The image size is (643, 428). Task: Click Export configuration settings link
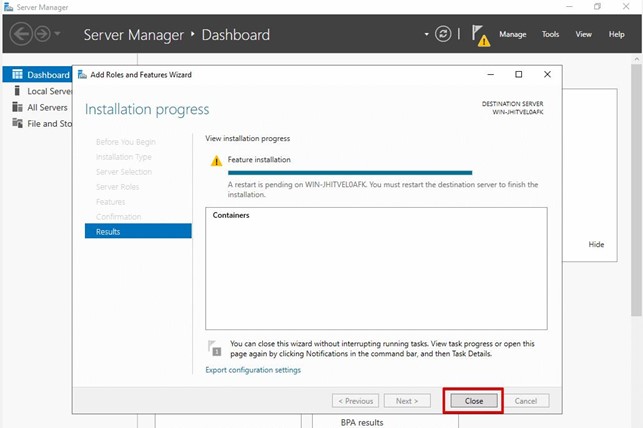pos(252,370)
